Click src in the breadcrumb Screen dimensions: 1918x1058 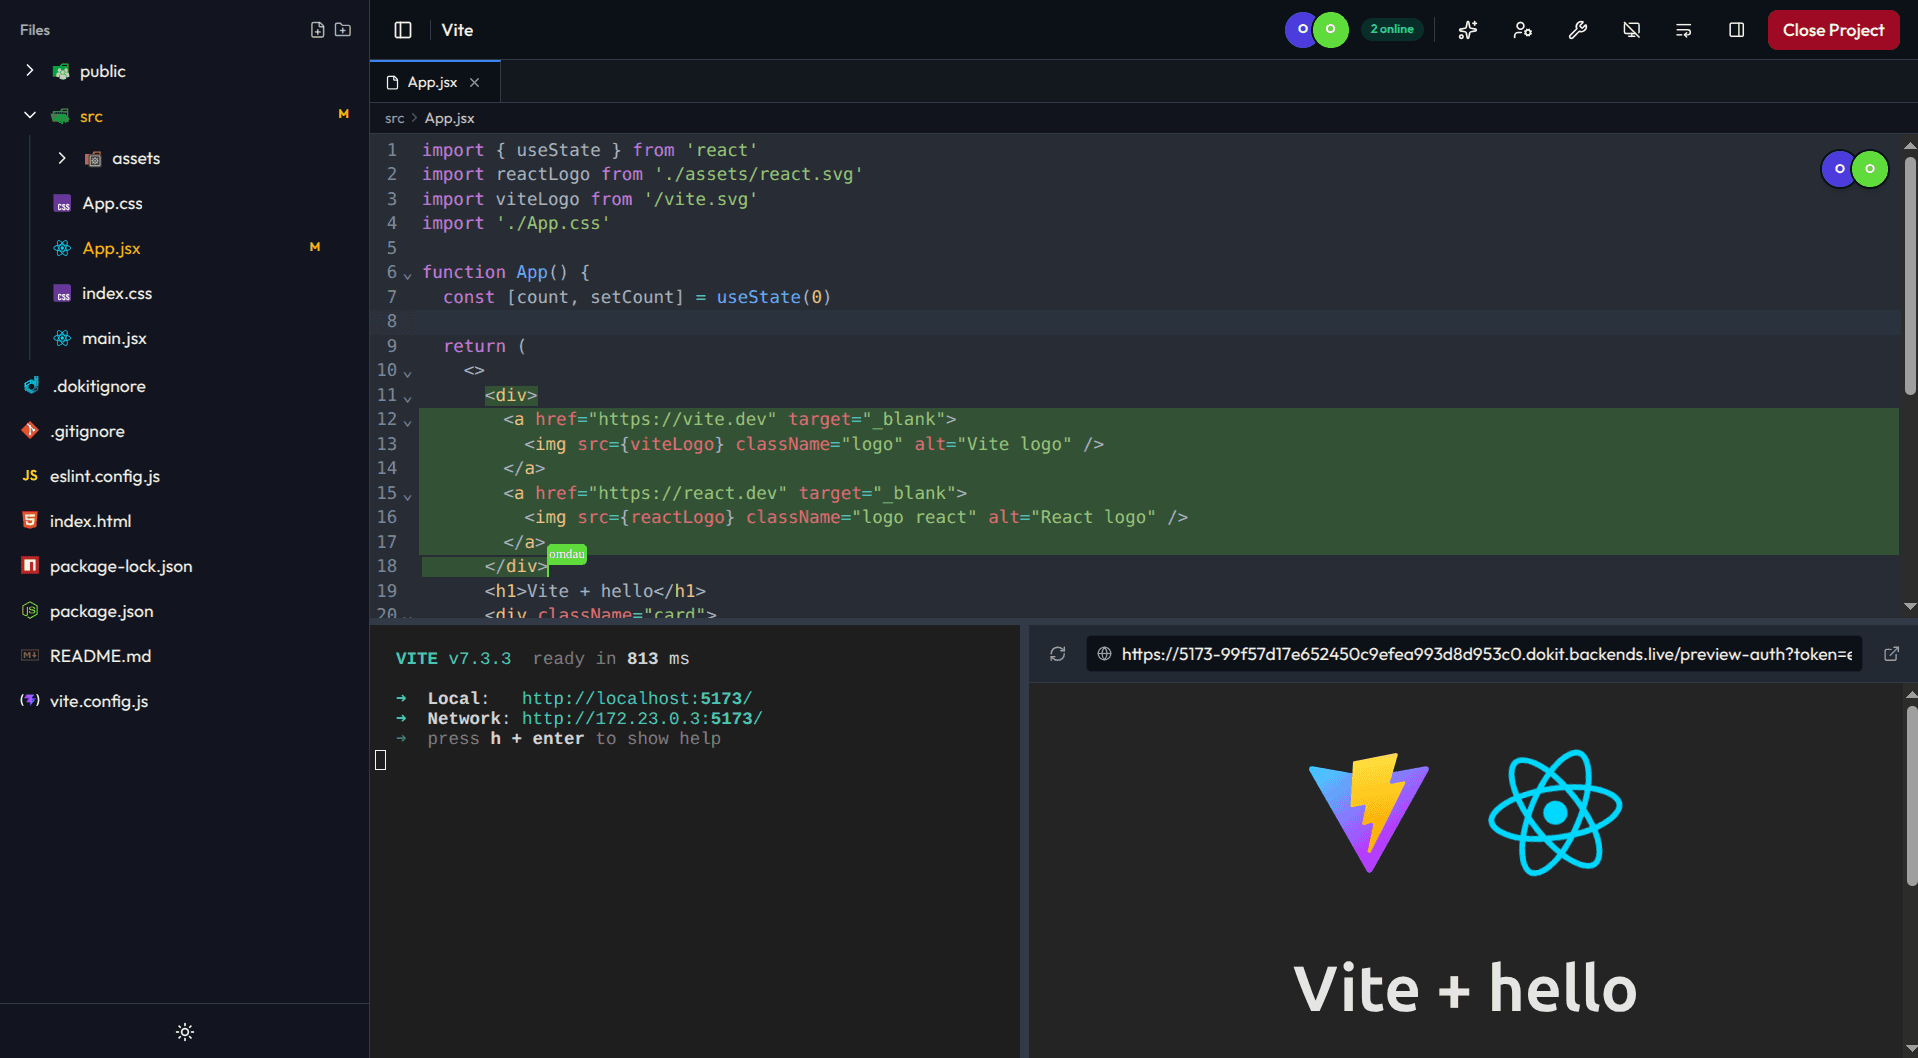[x=395, y=118]
